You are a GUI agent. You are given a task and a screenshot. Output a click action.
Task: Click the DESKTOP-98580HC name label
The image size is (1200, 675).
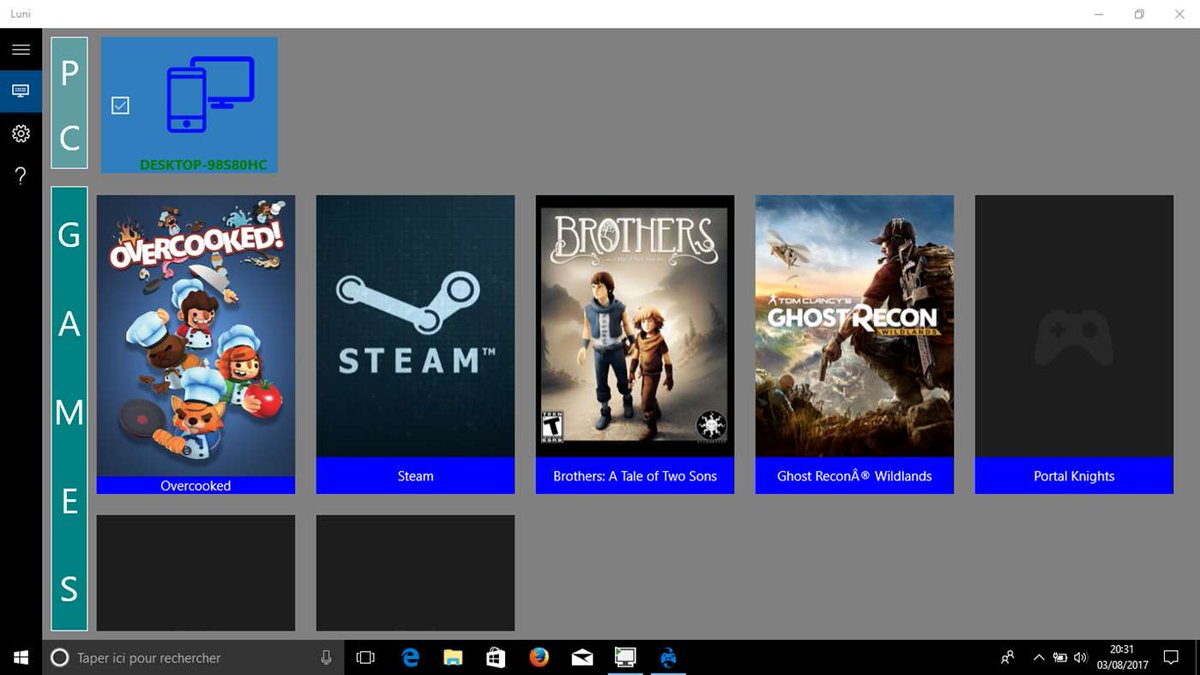[203, 165]
